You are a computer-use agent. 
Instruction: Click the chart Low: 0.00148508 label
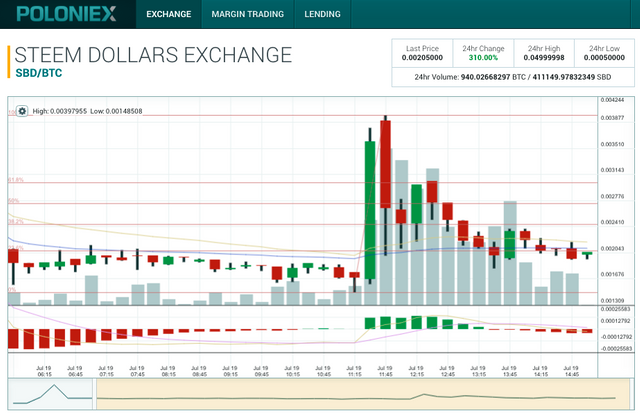click(116, 111)
